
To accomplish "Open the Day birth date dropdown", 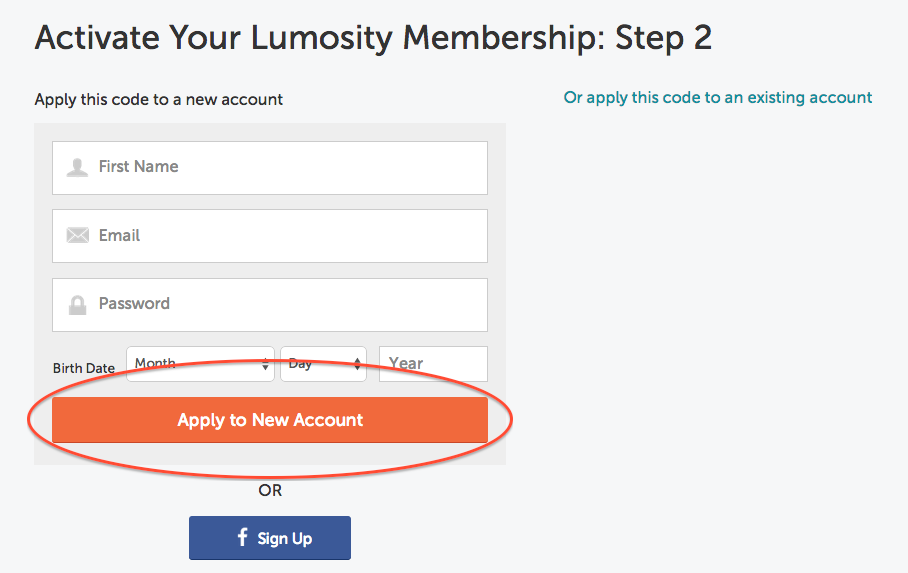I will coord(322,364).
